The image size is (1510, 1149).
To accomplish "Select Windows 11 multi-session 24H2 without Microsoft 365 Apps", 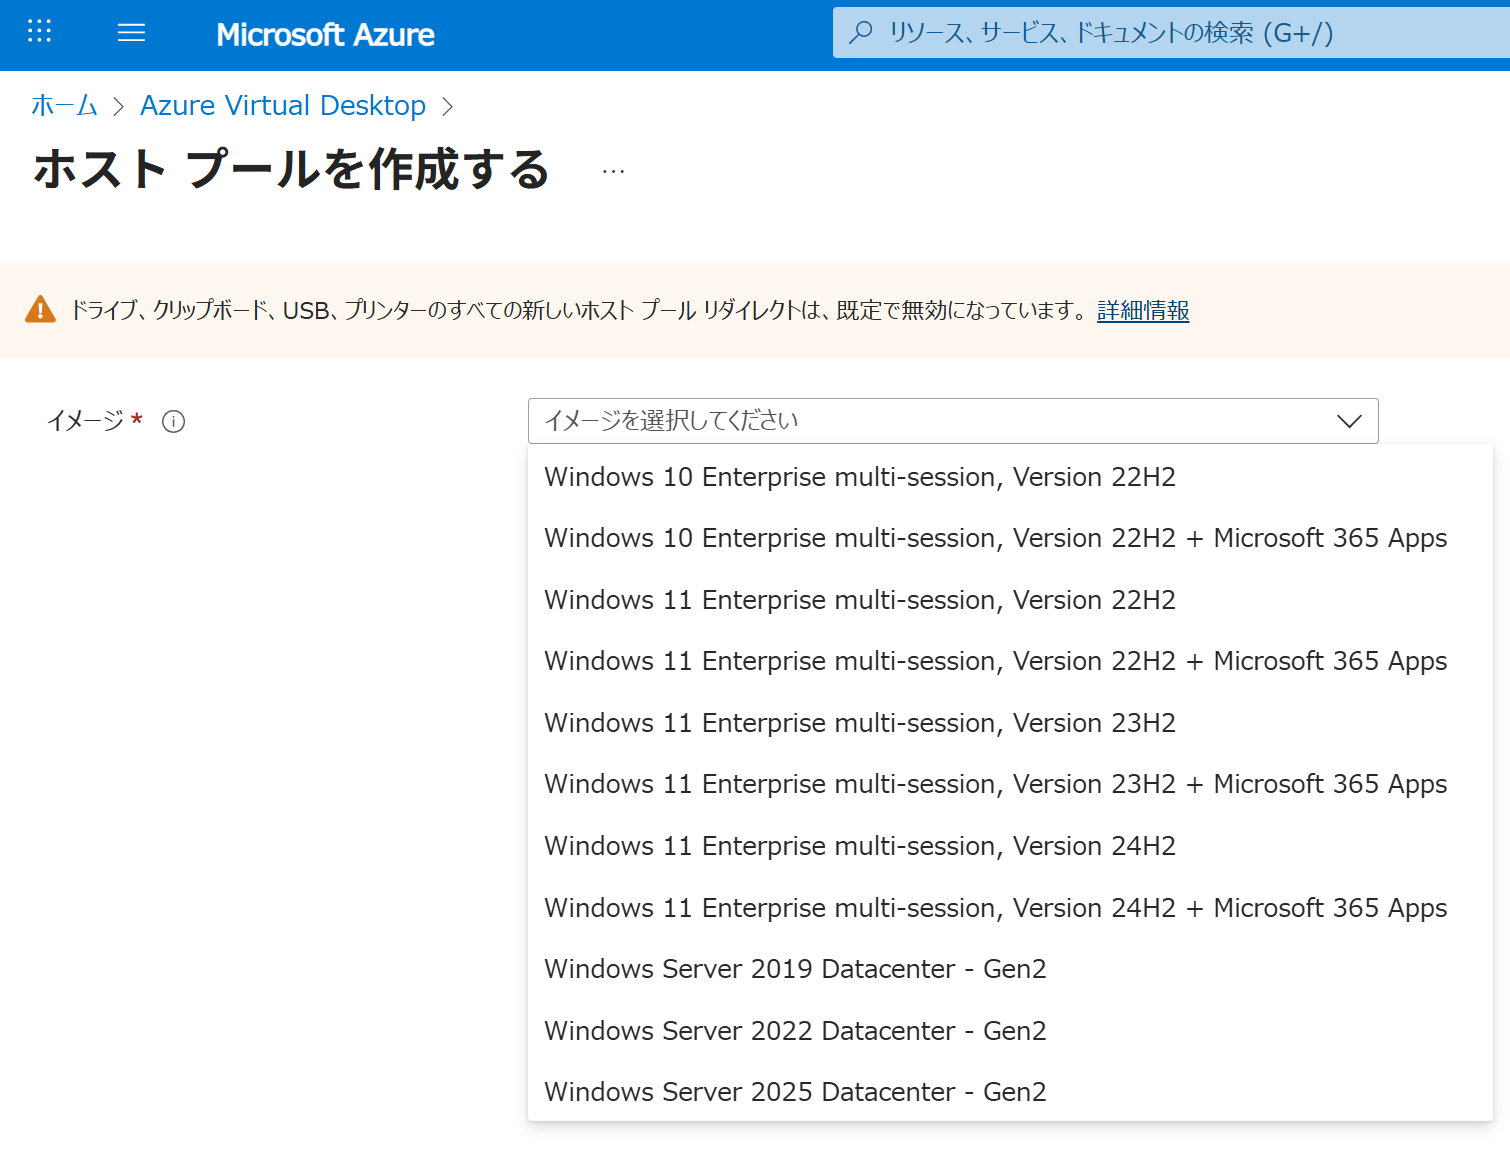I will click(1010, 846).
